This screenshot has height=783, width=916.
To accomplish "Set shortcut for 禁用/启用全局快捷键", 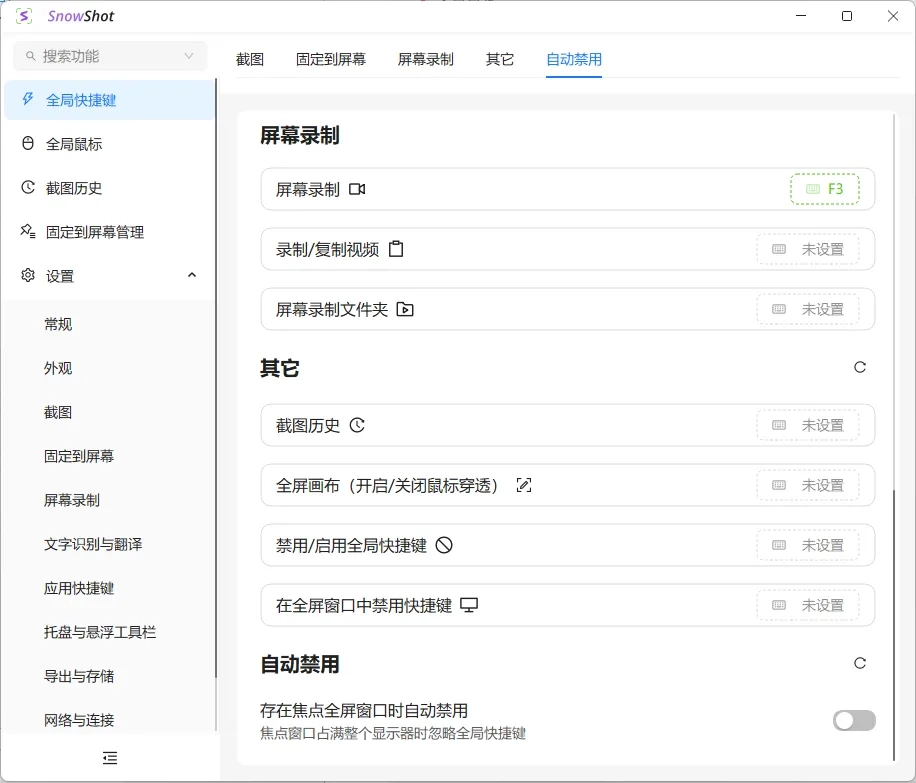I will point(808,545).
